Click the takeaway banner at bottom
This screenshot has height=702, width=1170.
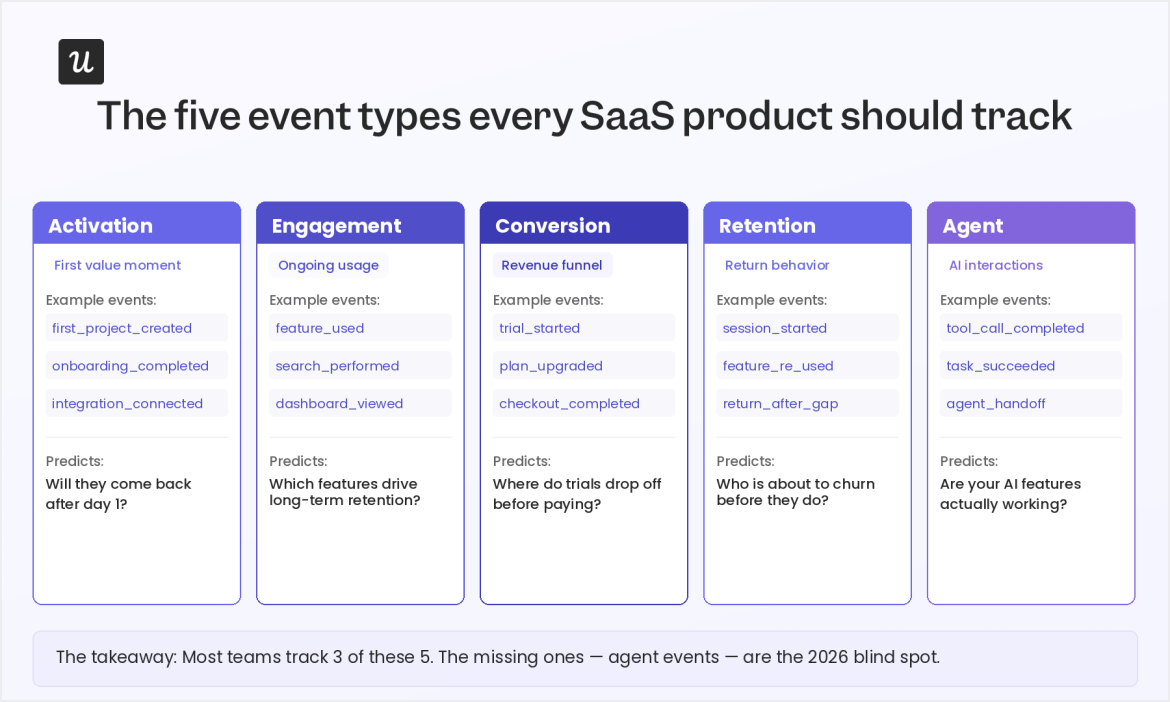(585, 659)
